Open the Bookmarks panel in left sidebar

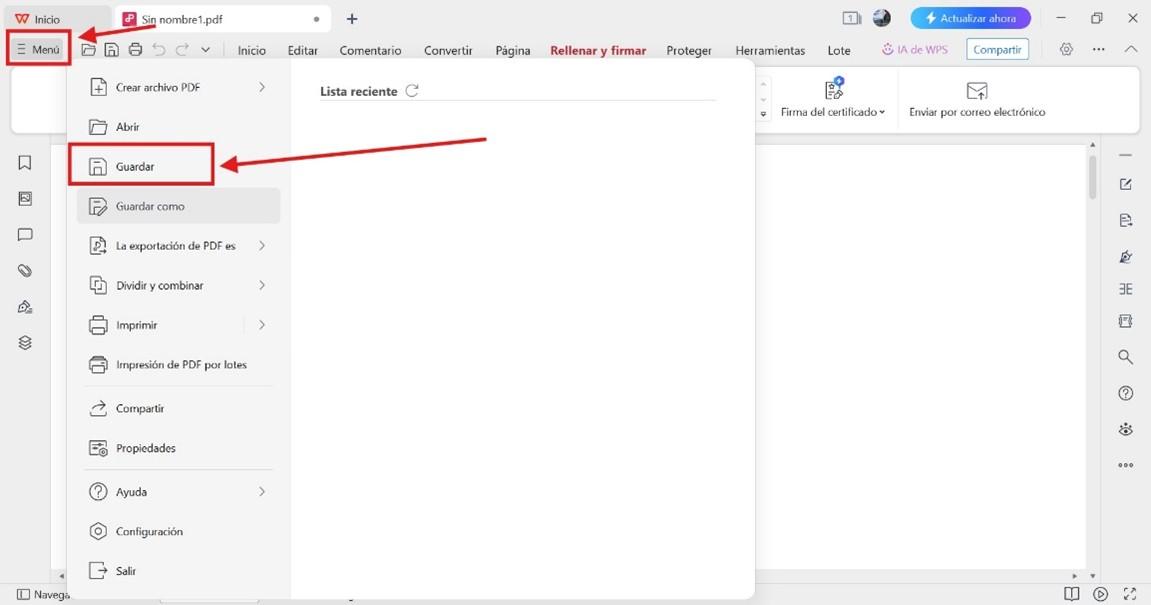(x=24, y=161)
